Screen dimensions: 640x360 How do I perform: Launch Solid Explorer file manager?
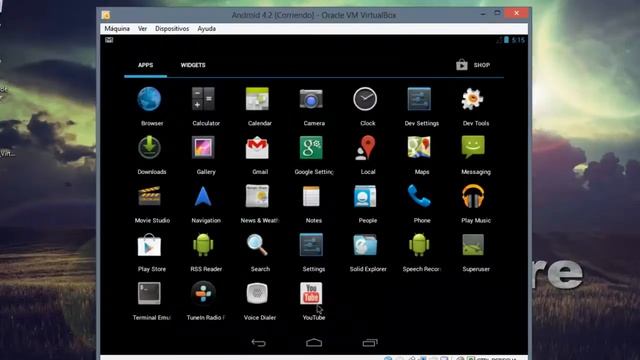(365, 245)
